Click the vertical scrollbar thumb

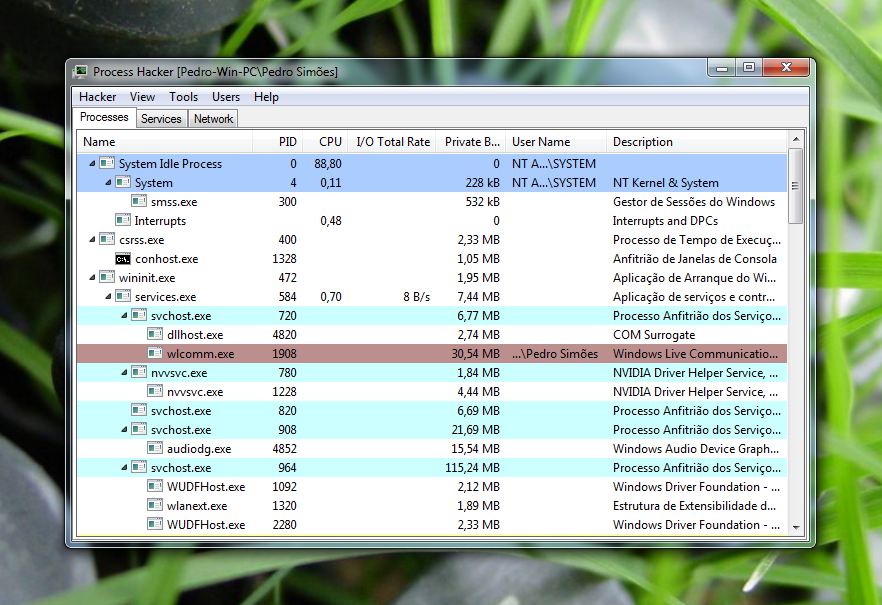point(795,186)
